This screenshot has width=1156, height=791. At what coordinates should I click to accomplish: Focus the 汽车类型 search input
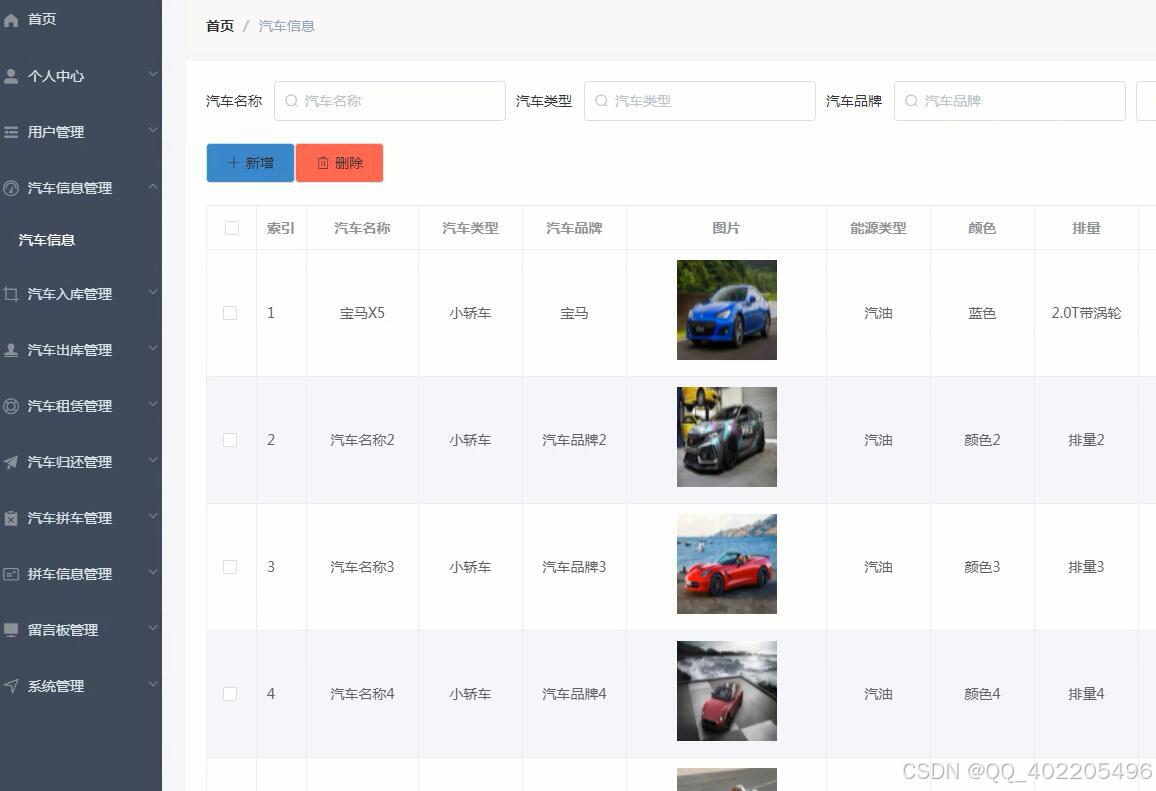pyautogui.click(x=700, y=101)
